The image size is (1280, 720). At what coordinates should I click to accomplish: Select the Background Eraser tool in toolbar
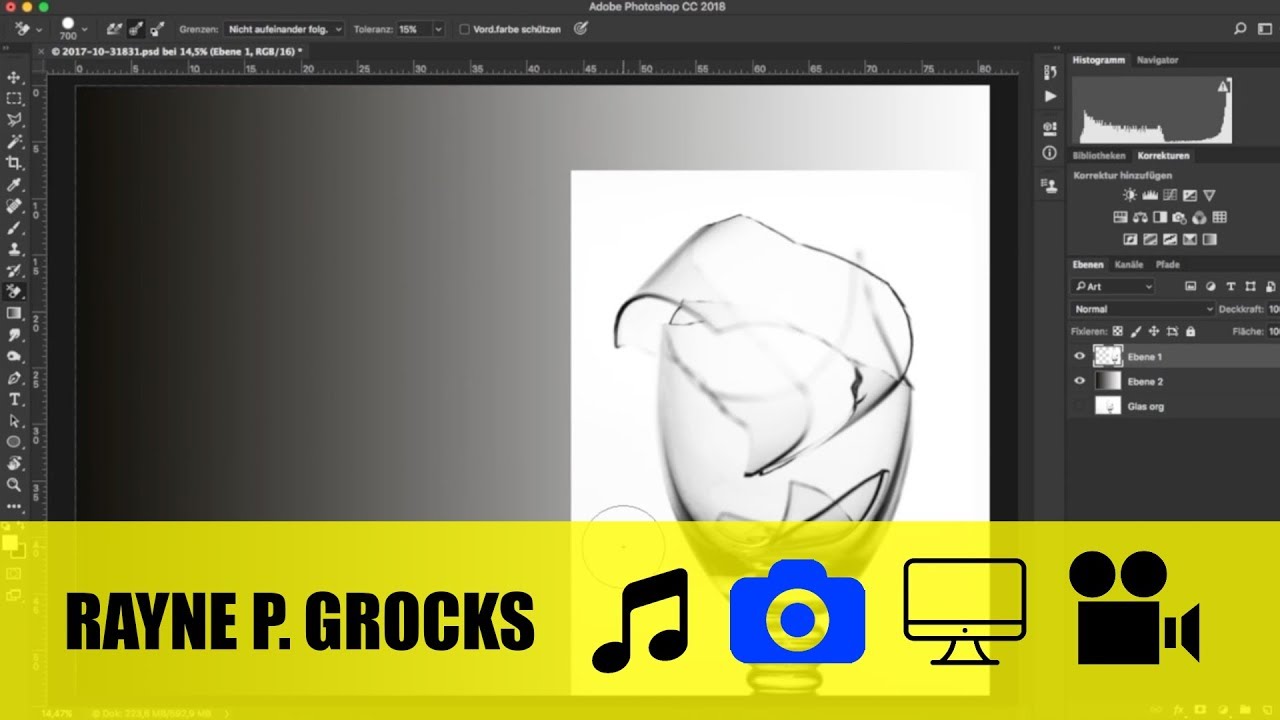[x=14, y=292]
